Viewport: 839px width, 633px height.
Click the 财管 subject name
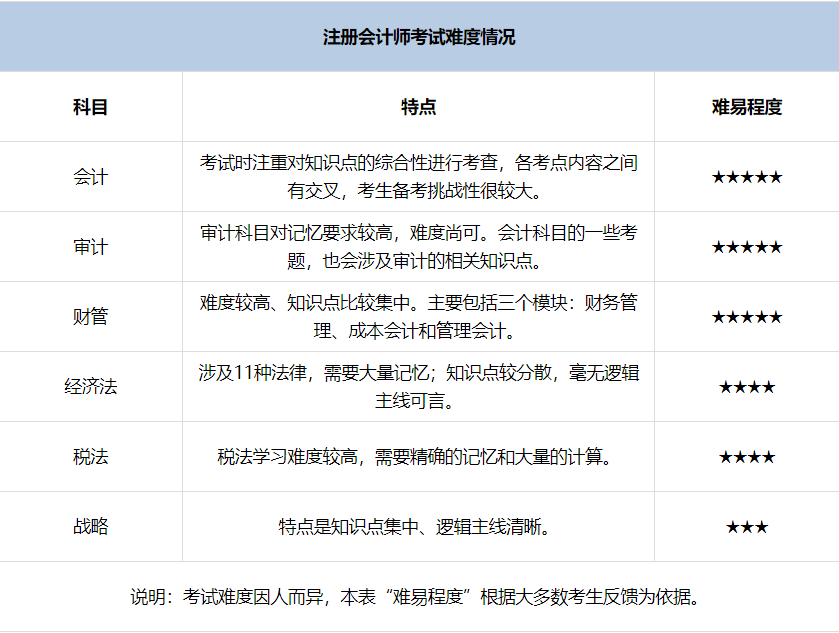93,316
